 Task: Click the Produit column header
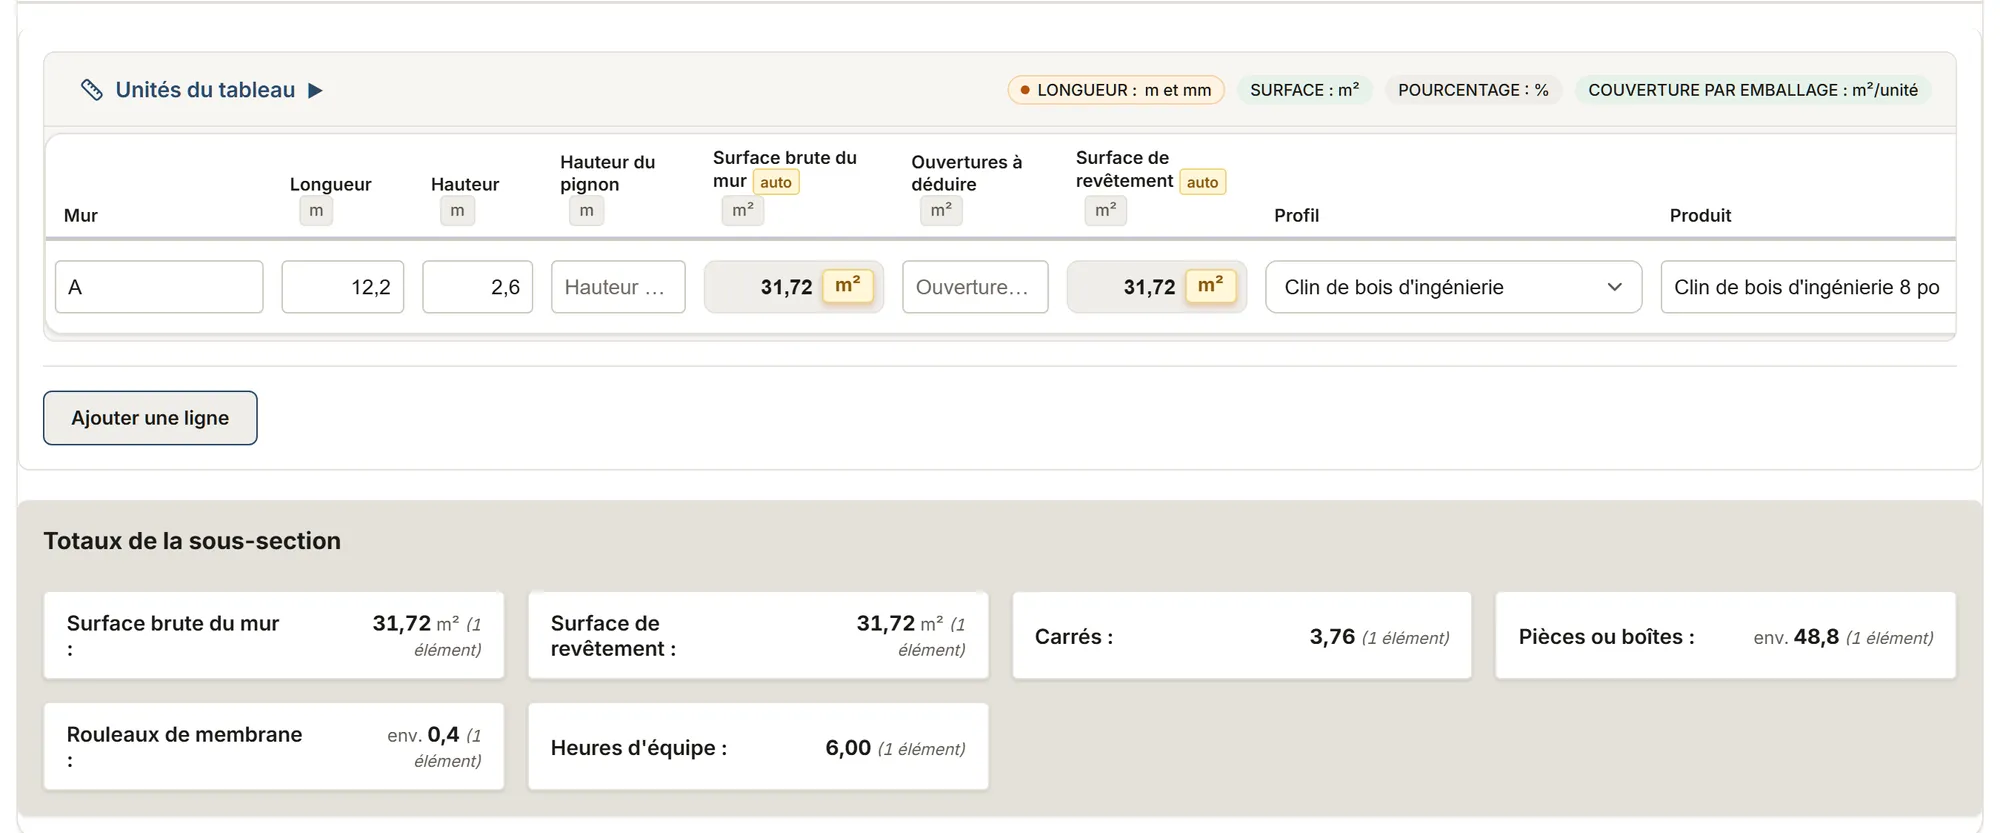1700,215
